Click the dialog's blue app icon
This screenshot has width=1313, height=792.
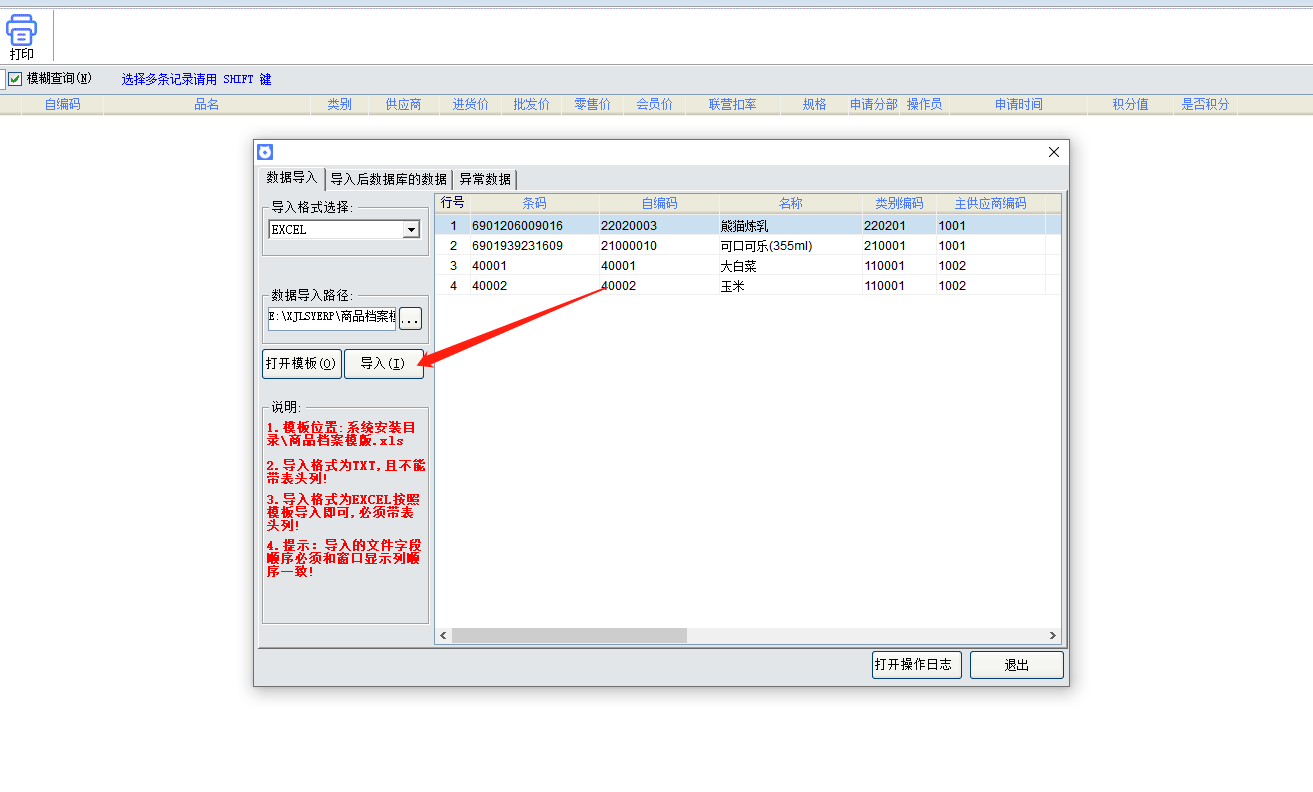tap(265, 152)
